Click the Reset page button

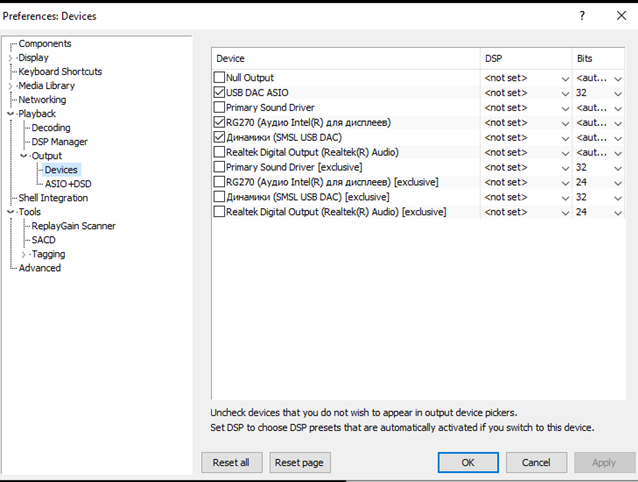point(300,462)
